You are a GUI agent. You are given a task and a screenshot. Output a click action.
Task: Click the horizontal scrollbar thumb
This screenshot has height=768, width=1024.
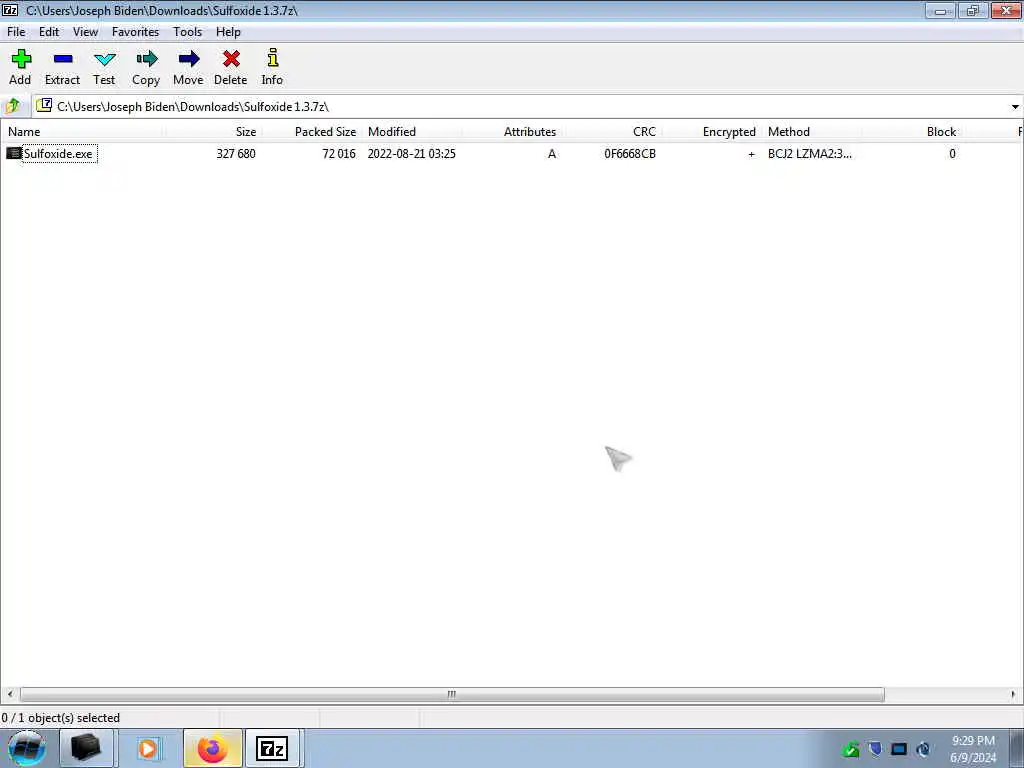click(452, 694)
